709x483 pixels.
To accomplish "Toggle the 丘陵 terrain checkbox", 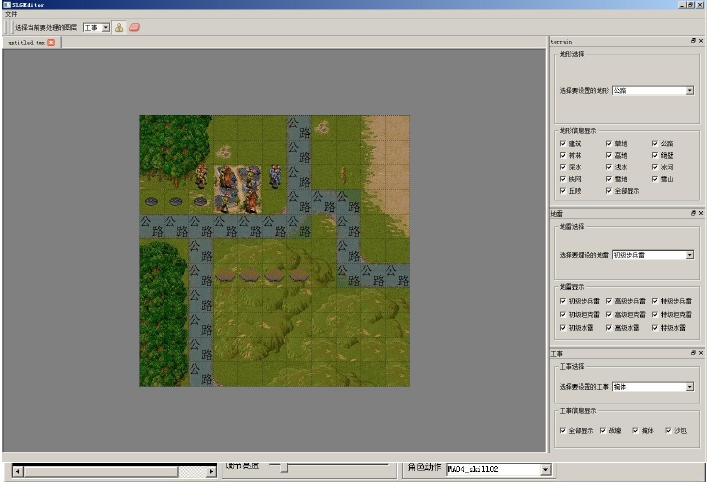I will pyautogui.click(x=563, y=191).
